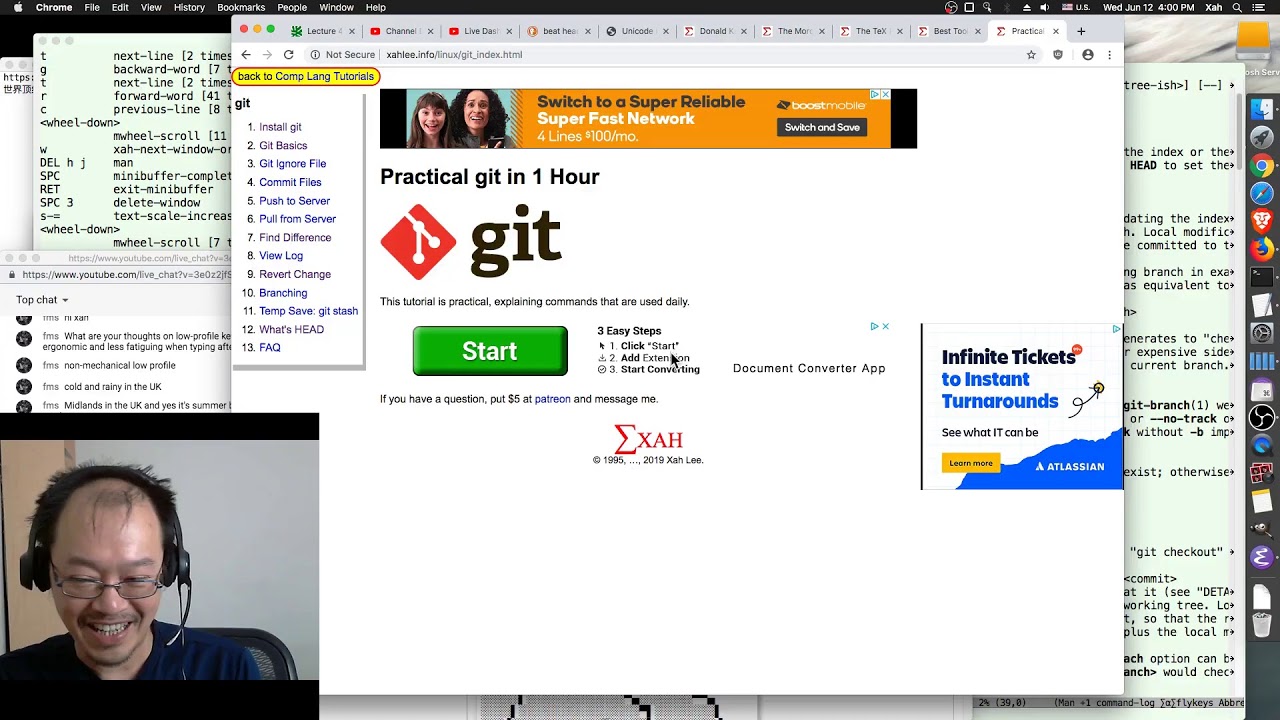Open the Chrome profile avatar icon
1280x720 pixels.
(1088, 55)
